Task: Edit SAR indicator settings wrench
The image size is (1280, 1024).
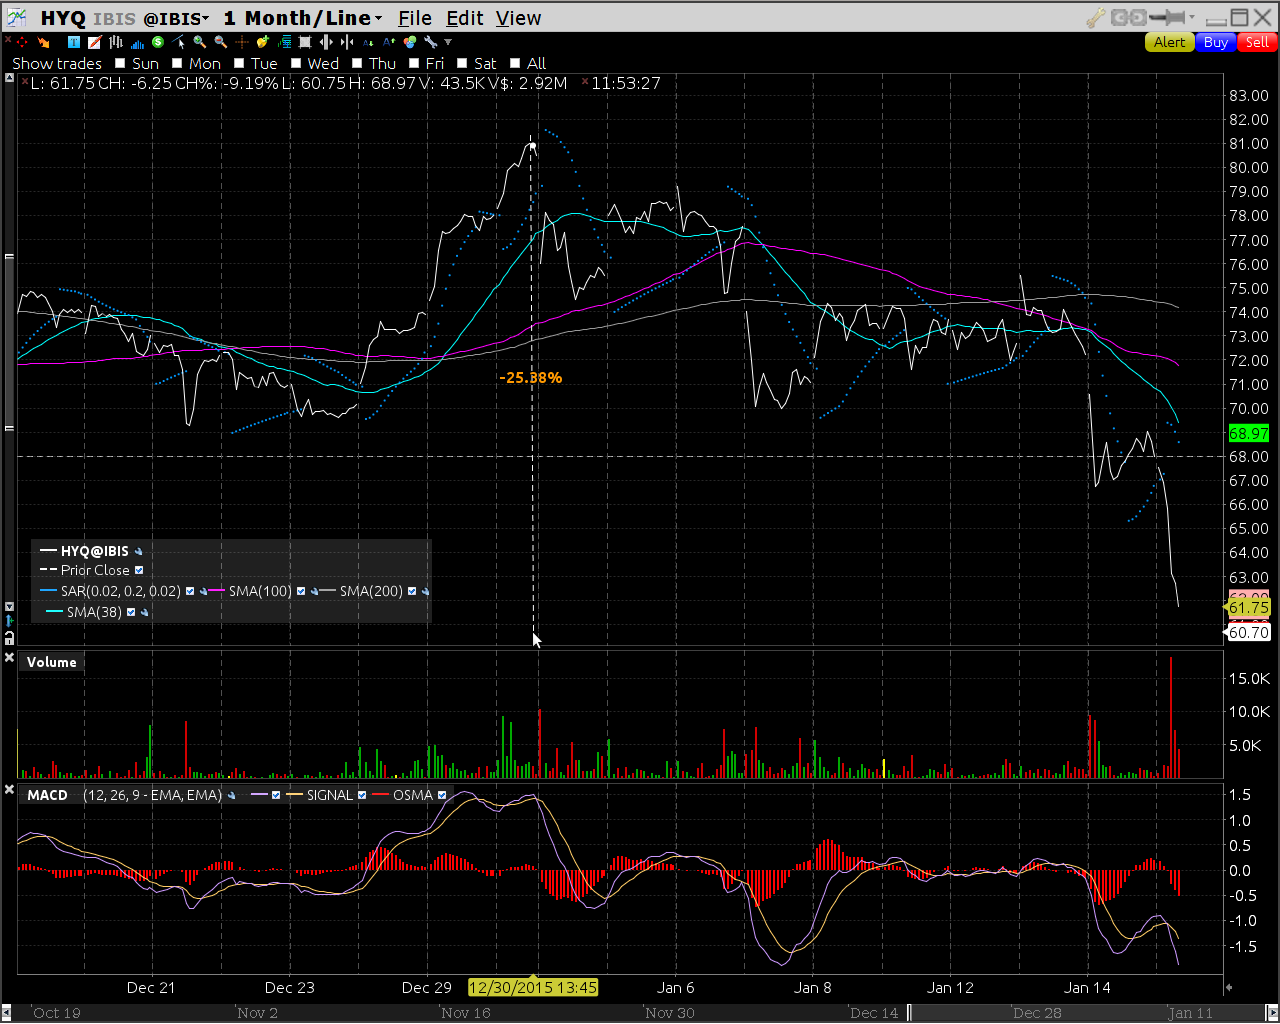Action: tap(204, 591)
